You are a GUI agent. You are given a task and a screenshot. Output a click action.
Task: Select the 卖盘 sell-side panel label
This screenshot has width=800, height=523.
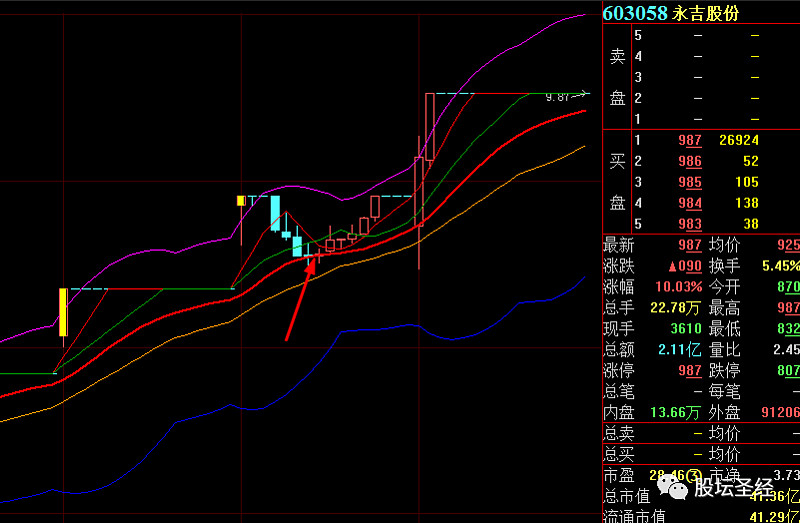pos(617,77)
